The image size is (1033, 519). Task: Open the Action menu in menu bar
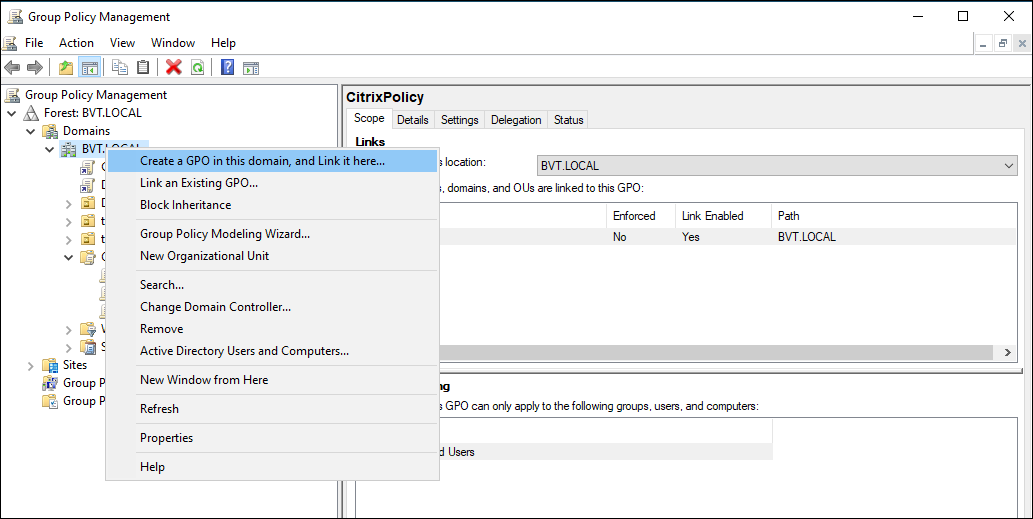[x=76, y=43]
